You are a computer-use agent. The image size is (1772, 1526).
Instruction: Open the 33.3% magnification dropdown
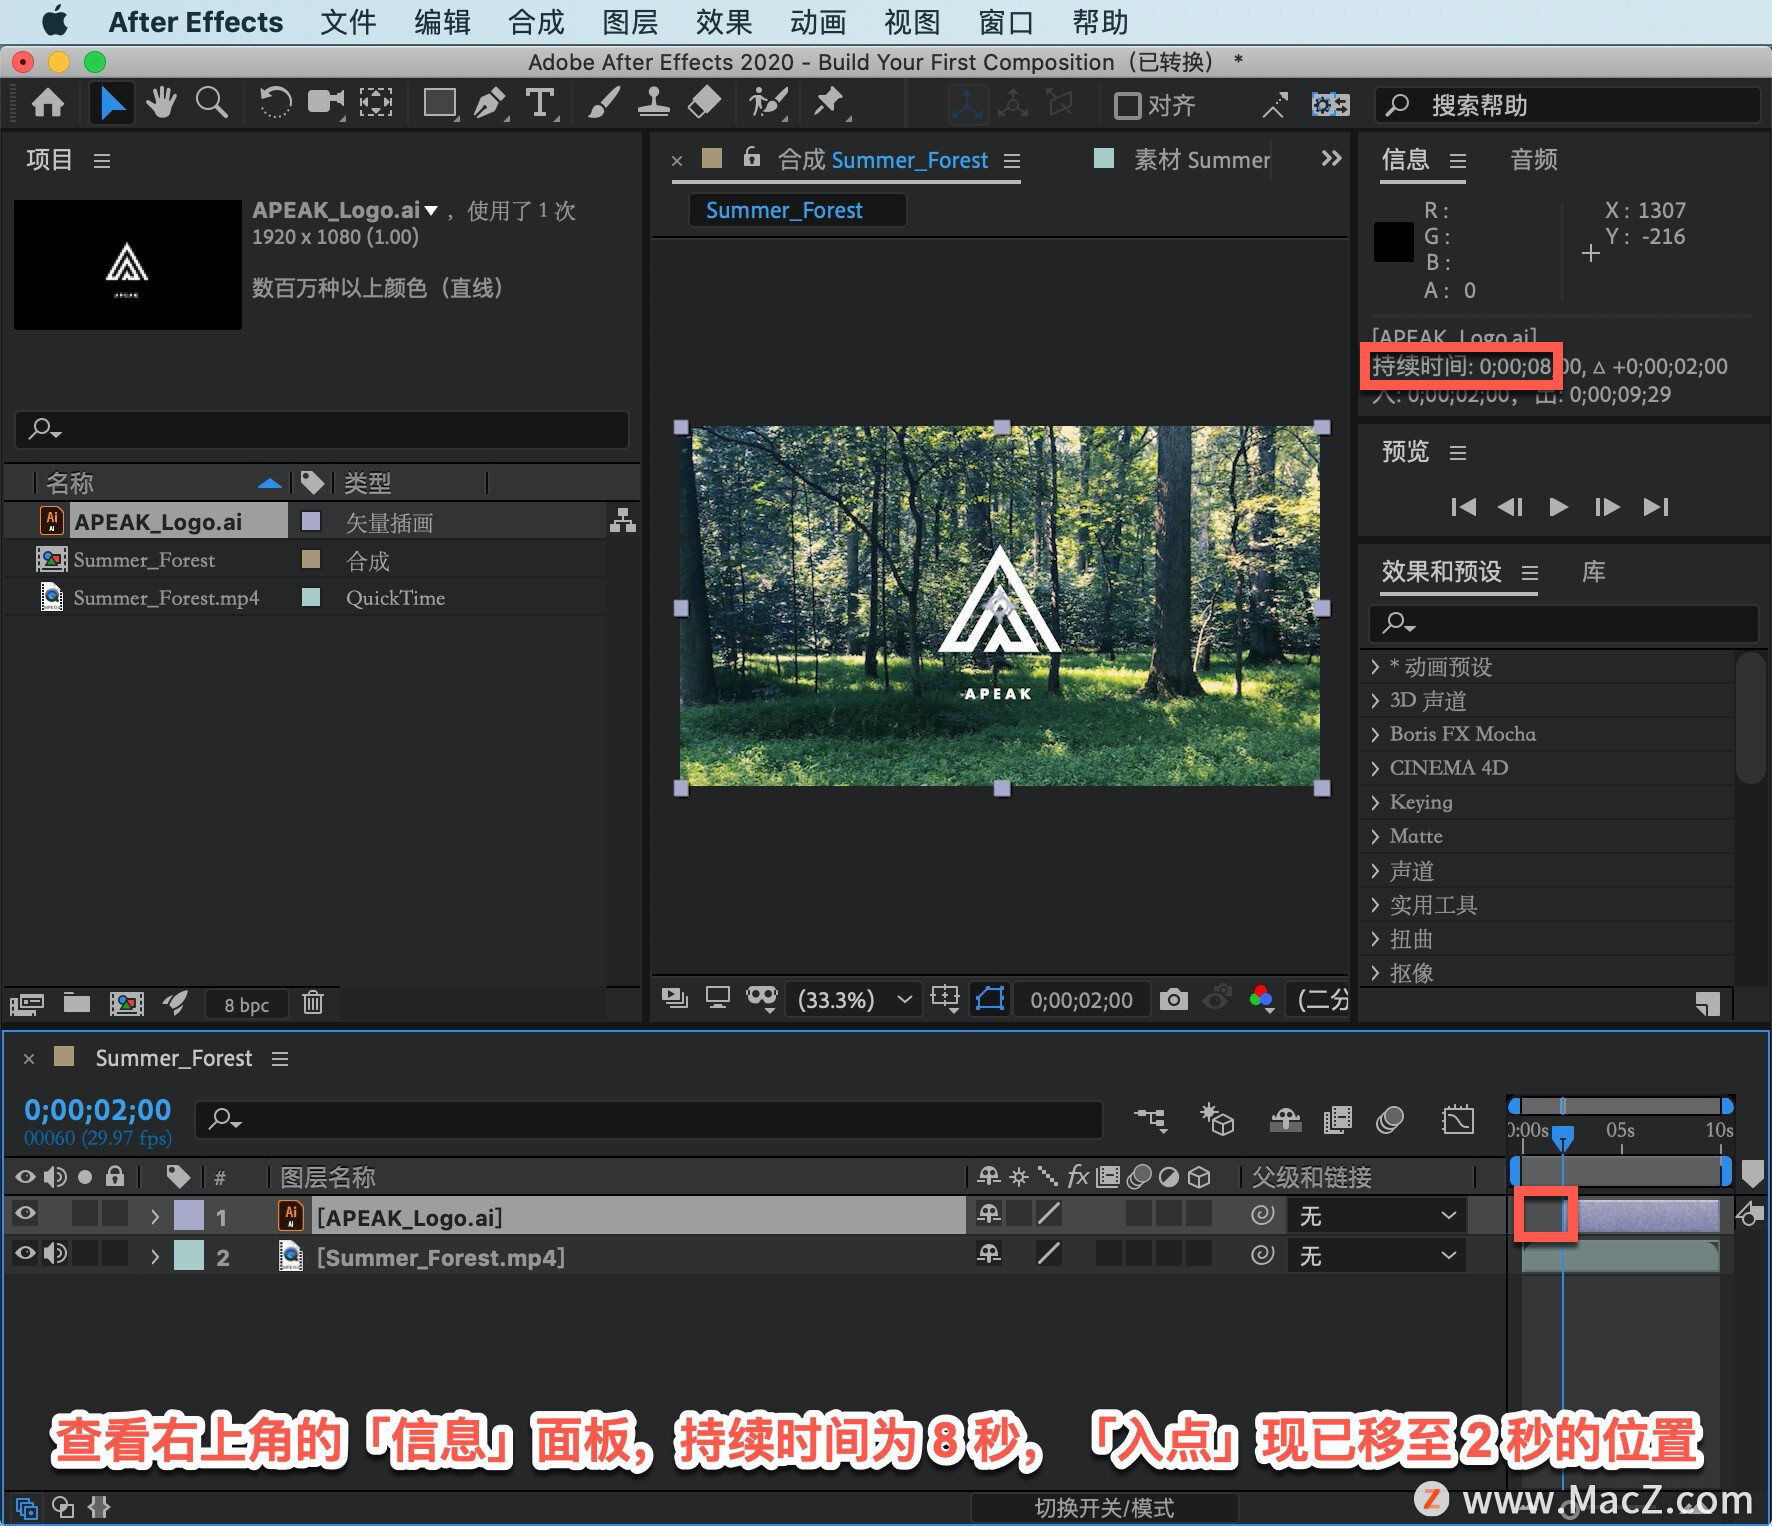tap(854, 1000)
